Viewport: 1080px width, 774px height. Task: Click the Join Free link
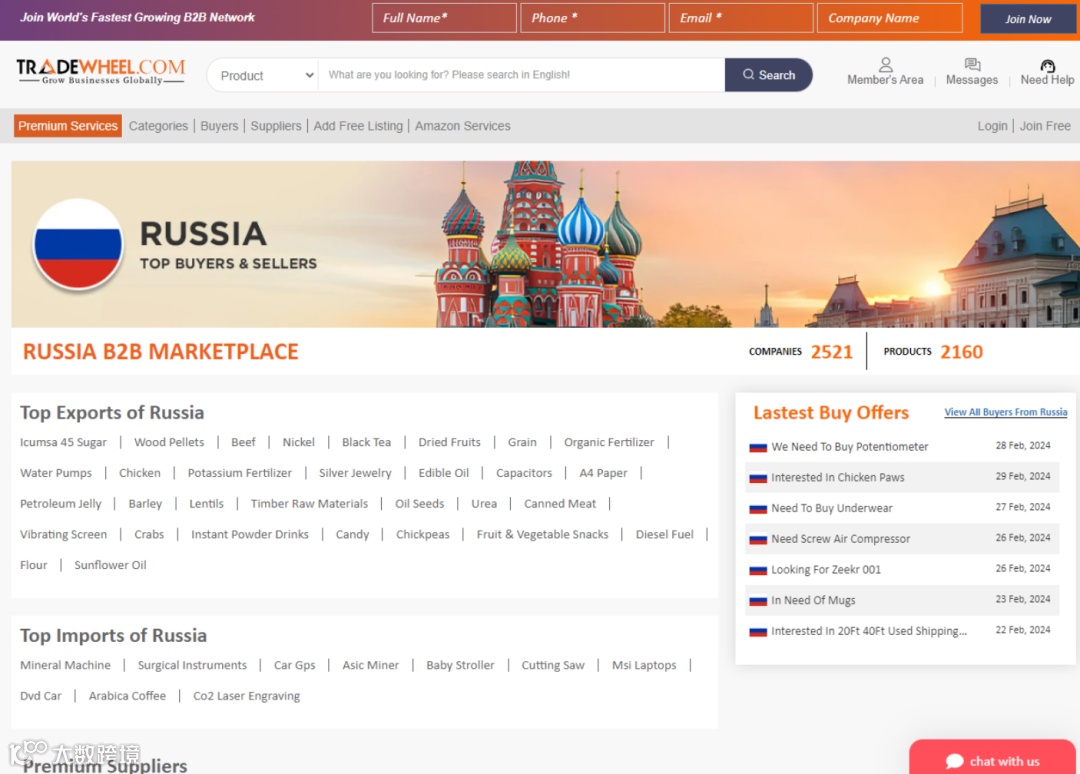1045,126
